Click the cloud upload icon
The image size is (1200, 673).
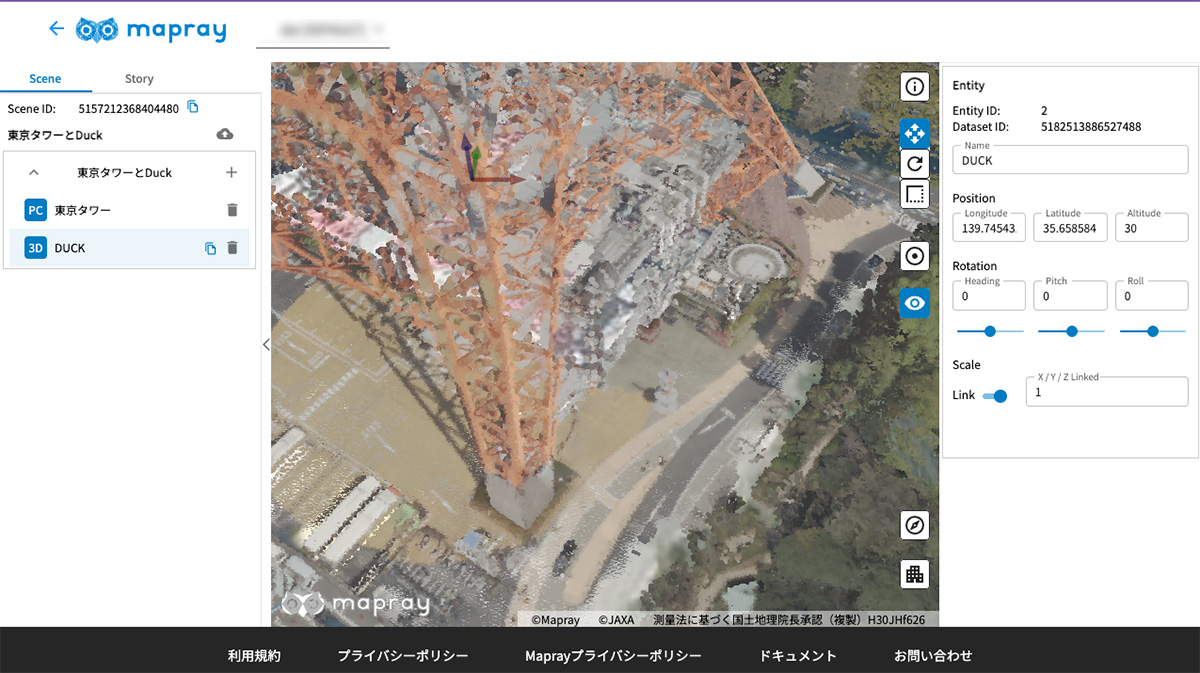click(x=225, y=134)
